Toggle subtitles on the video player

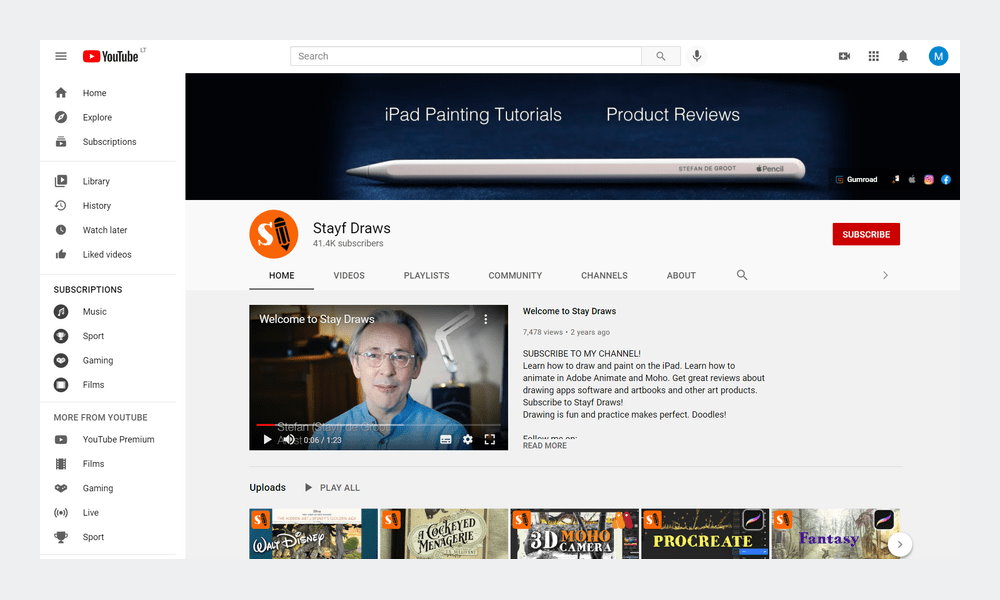coord(446,439)
